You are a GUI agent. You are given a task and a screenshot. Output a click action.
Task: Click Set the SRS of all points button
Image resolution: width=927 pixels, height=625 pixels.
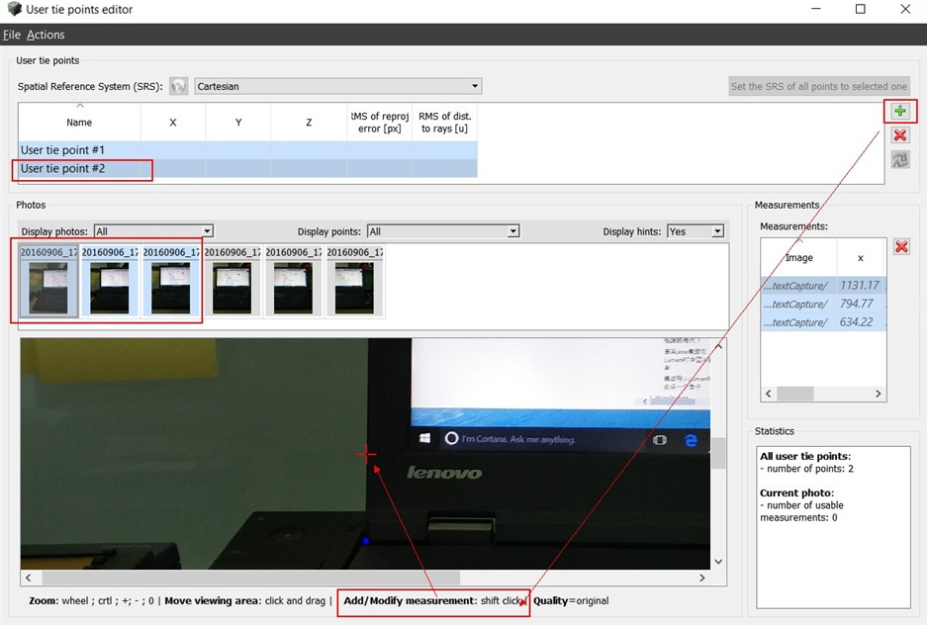point(819,87)
